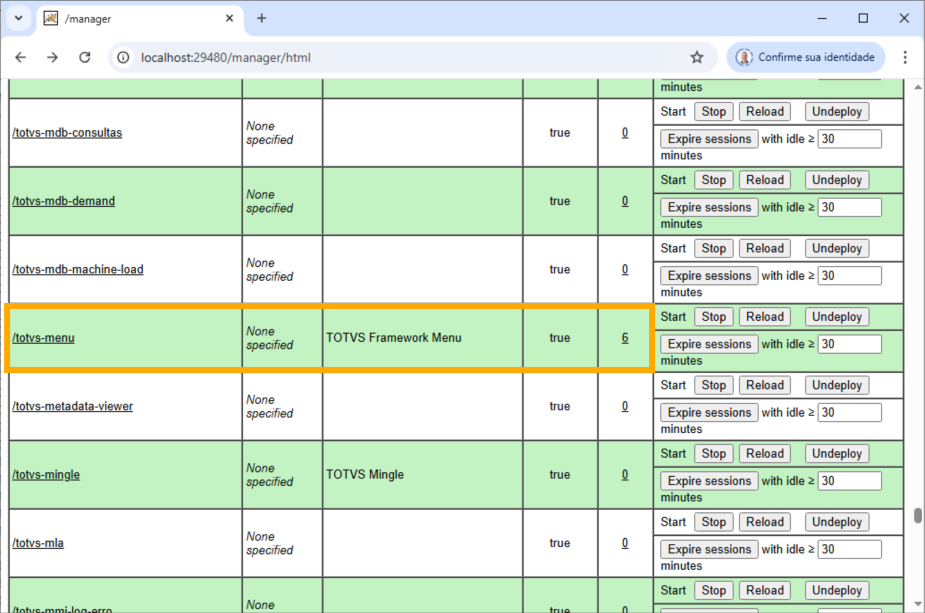
Task: Expire sessions for /totvs-mdb-machine-load
Action: pos(709,276)
